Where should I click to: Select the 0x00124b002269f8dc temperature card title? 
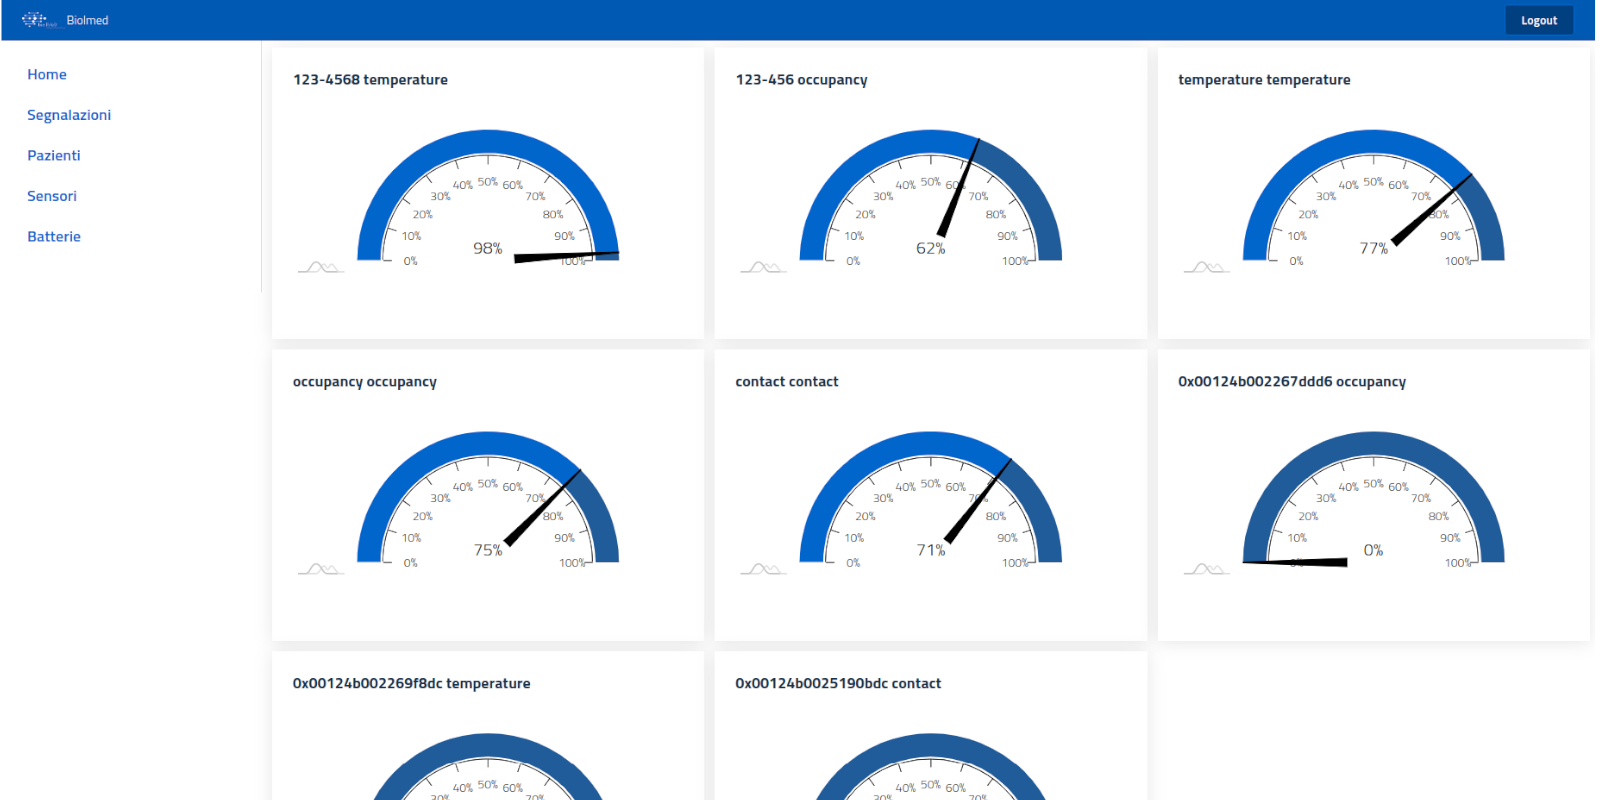[x=411, y=684]
